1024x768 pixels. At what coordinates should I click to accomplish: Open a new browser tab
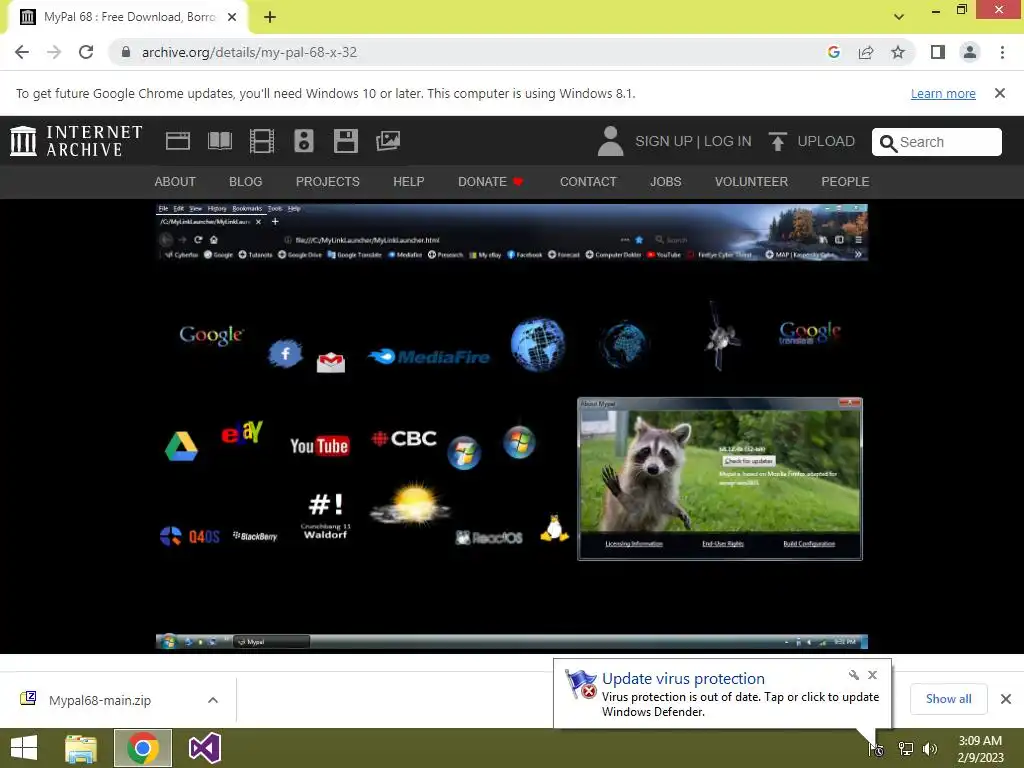(270, 17)
